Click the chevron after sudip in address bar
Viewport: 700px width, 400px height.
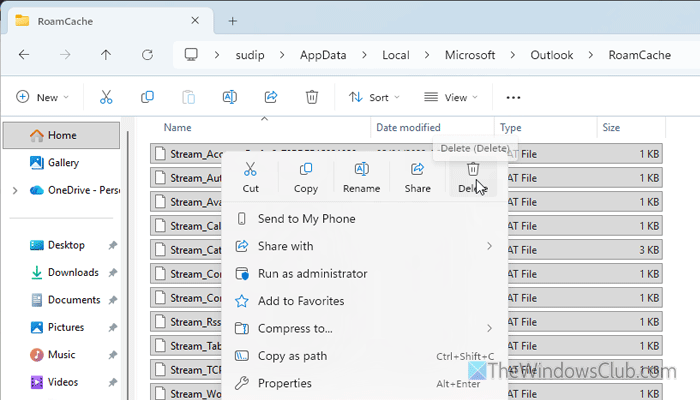point(282,55)
